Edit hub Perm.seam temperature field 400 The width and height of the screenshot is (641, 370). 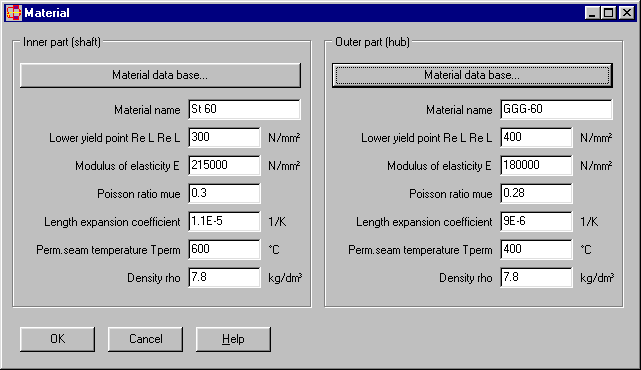click(x=536, y=249)
